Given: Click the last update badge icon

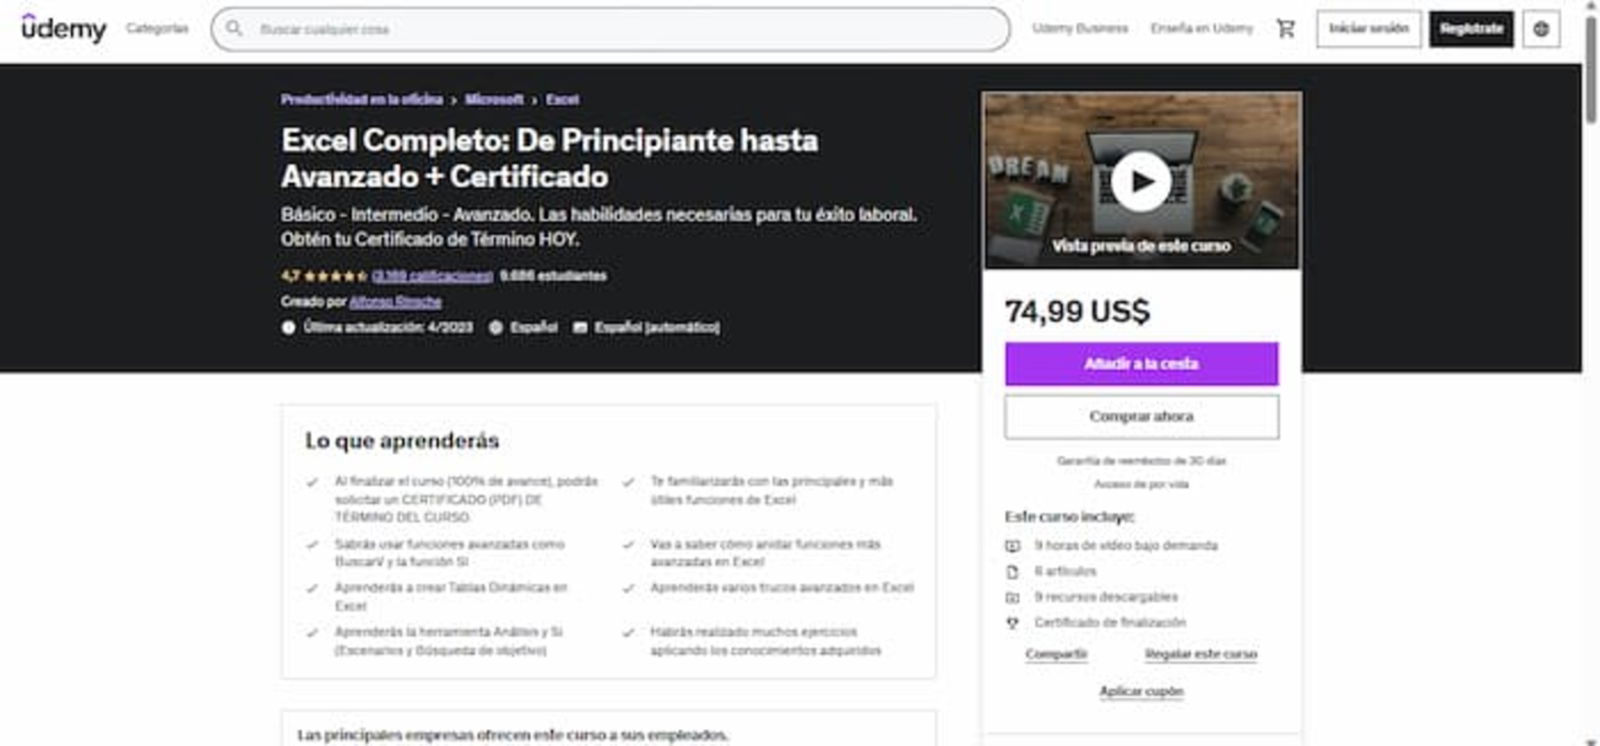Looking at the screenshot, I should [x=288, y=327].
